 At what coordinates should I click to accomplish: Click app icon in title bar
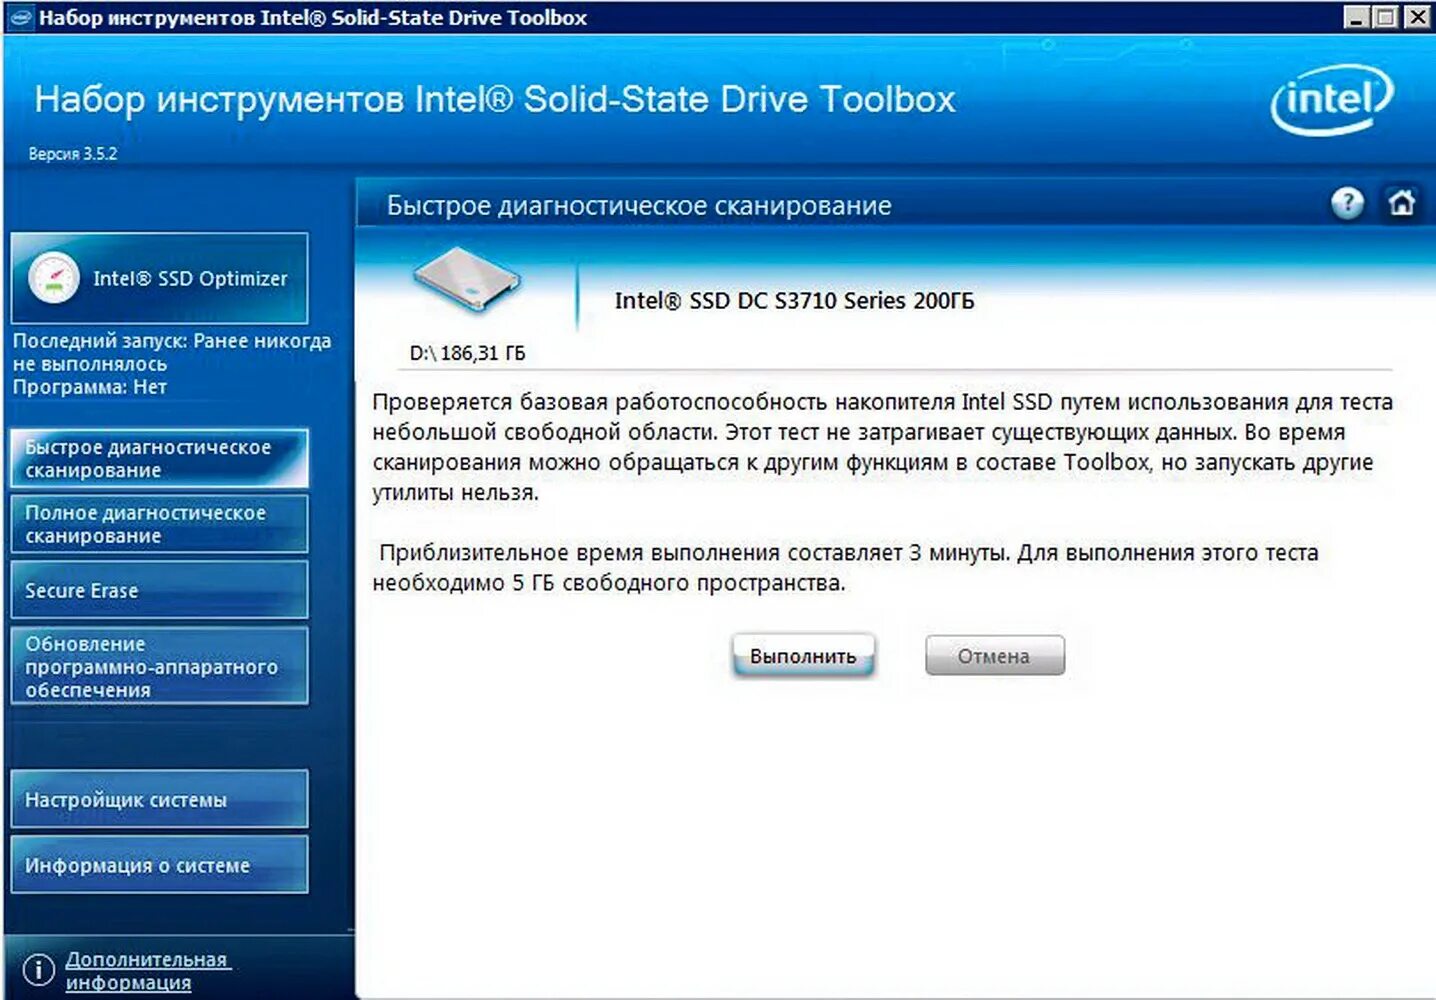21,17
